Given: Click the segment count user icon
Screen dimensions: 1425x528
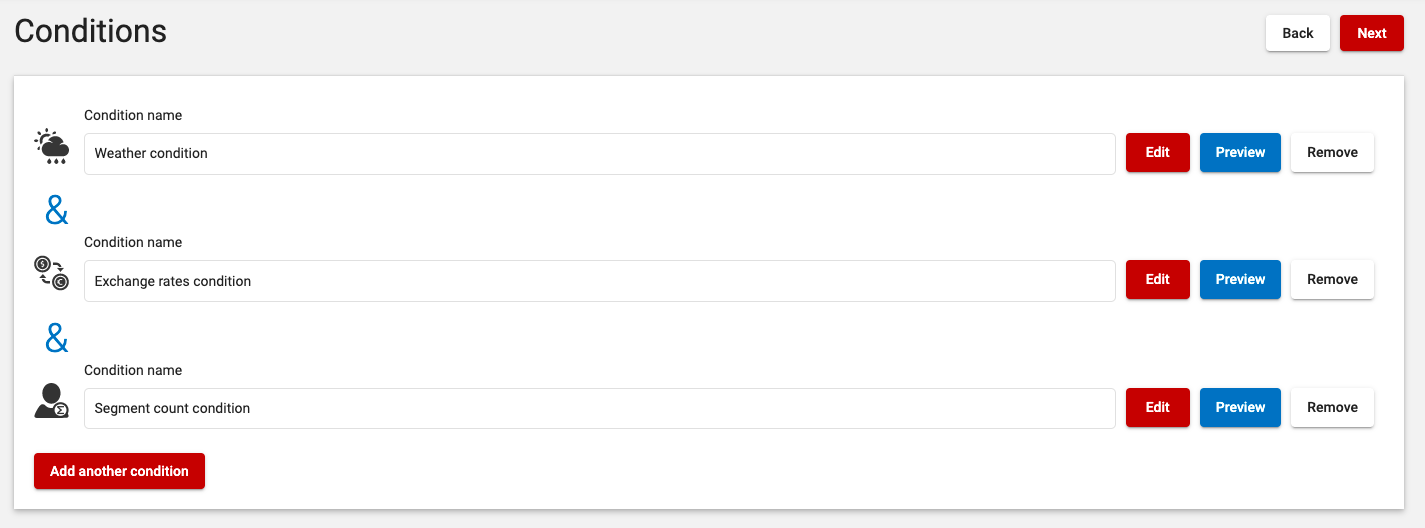Looking at the screenshot, I should click(51, 400).
